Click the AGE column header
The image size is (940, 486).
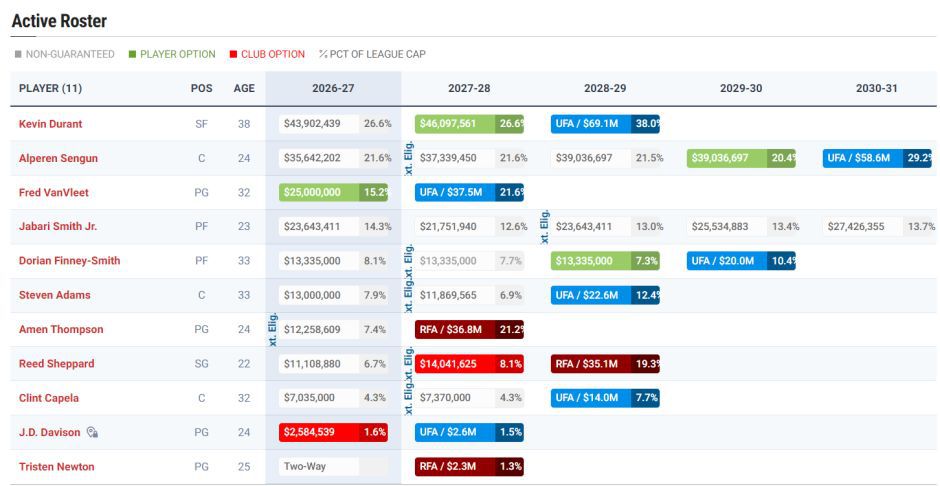click(244, 88)
